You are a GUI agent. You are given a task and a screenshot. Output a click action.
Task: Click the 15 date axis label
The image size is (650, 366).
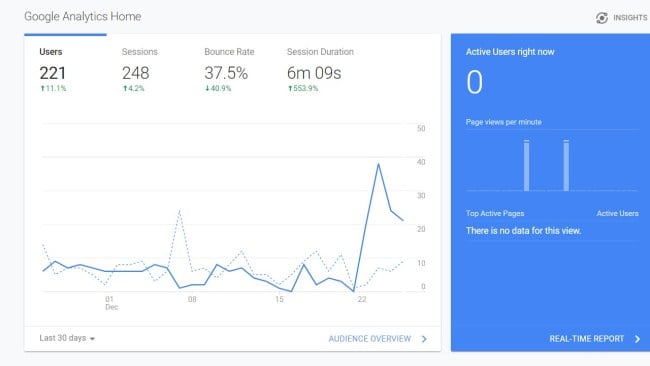(x=279, y=299)
